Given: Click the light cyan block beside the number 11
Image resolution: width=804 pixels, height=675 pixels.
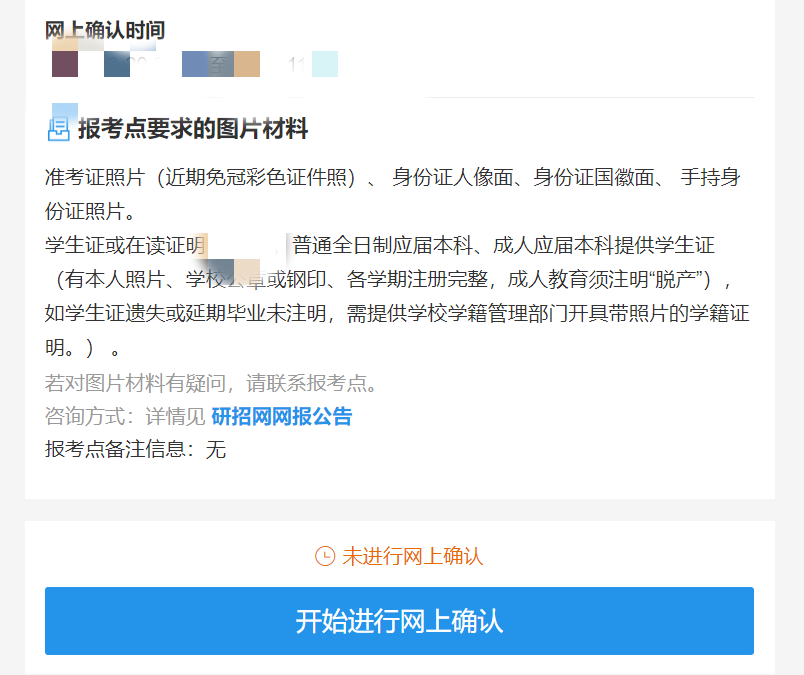Looking at the screenshot, I should (327, 63).
